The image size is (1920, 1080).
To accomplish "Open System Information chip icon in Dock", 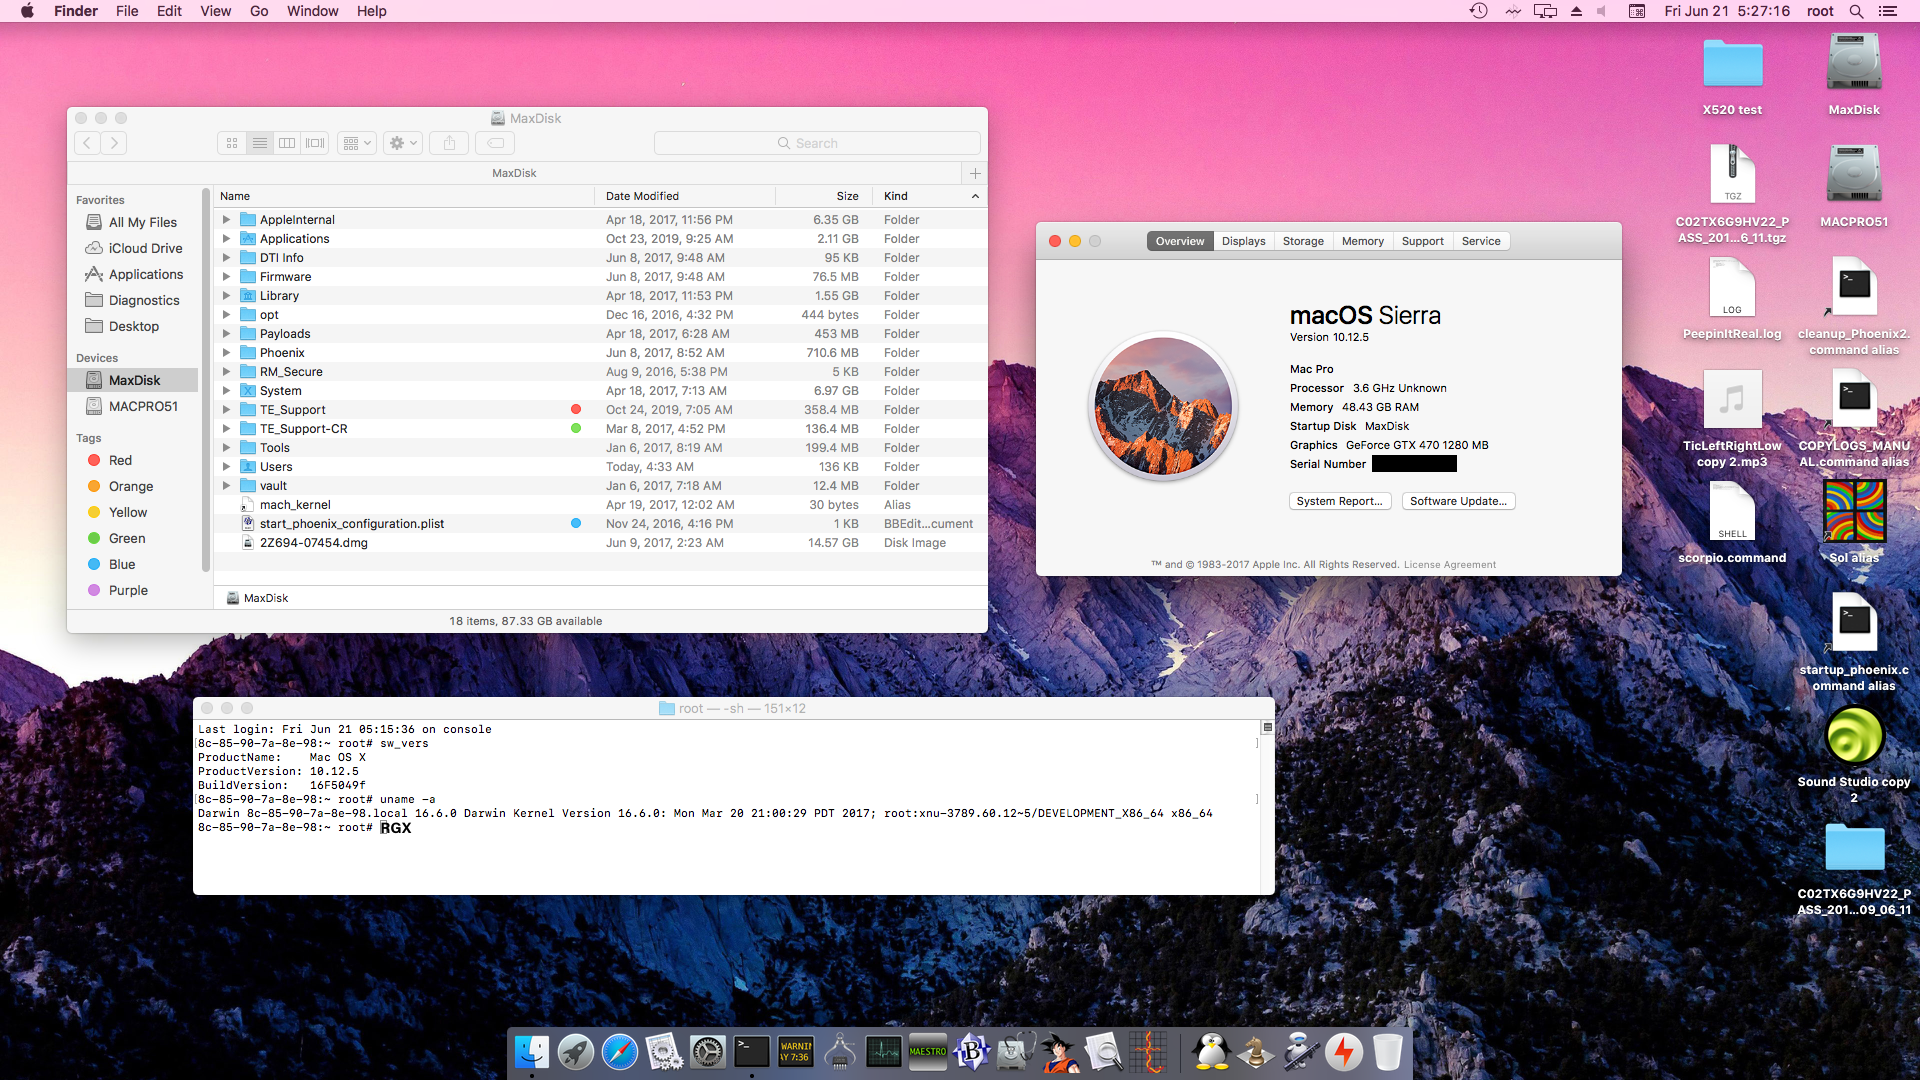I will pyautogui.click(x=840, y=1052).
